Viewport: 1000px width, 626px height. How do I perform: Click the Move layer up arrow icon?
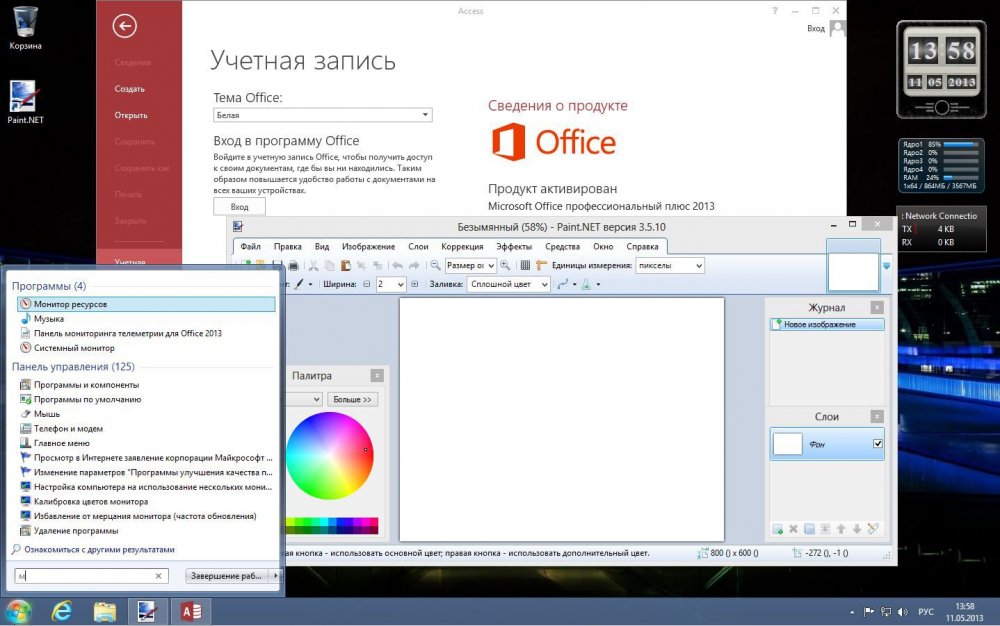(x=841, y=528)
